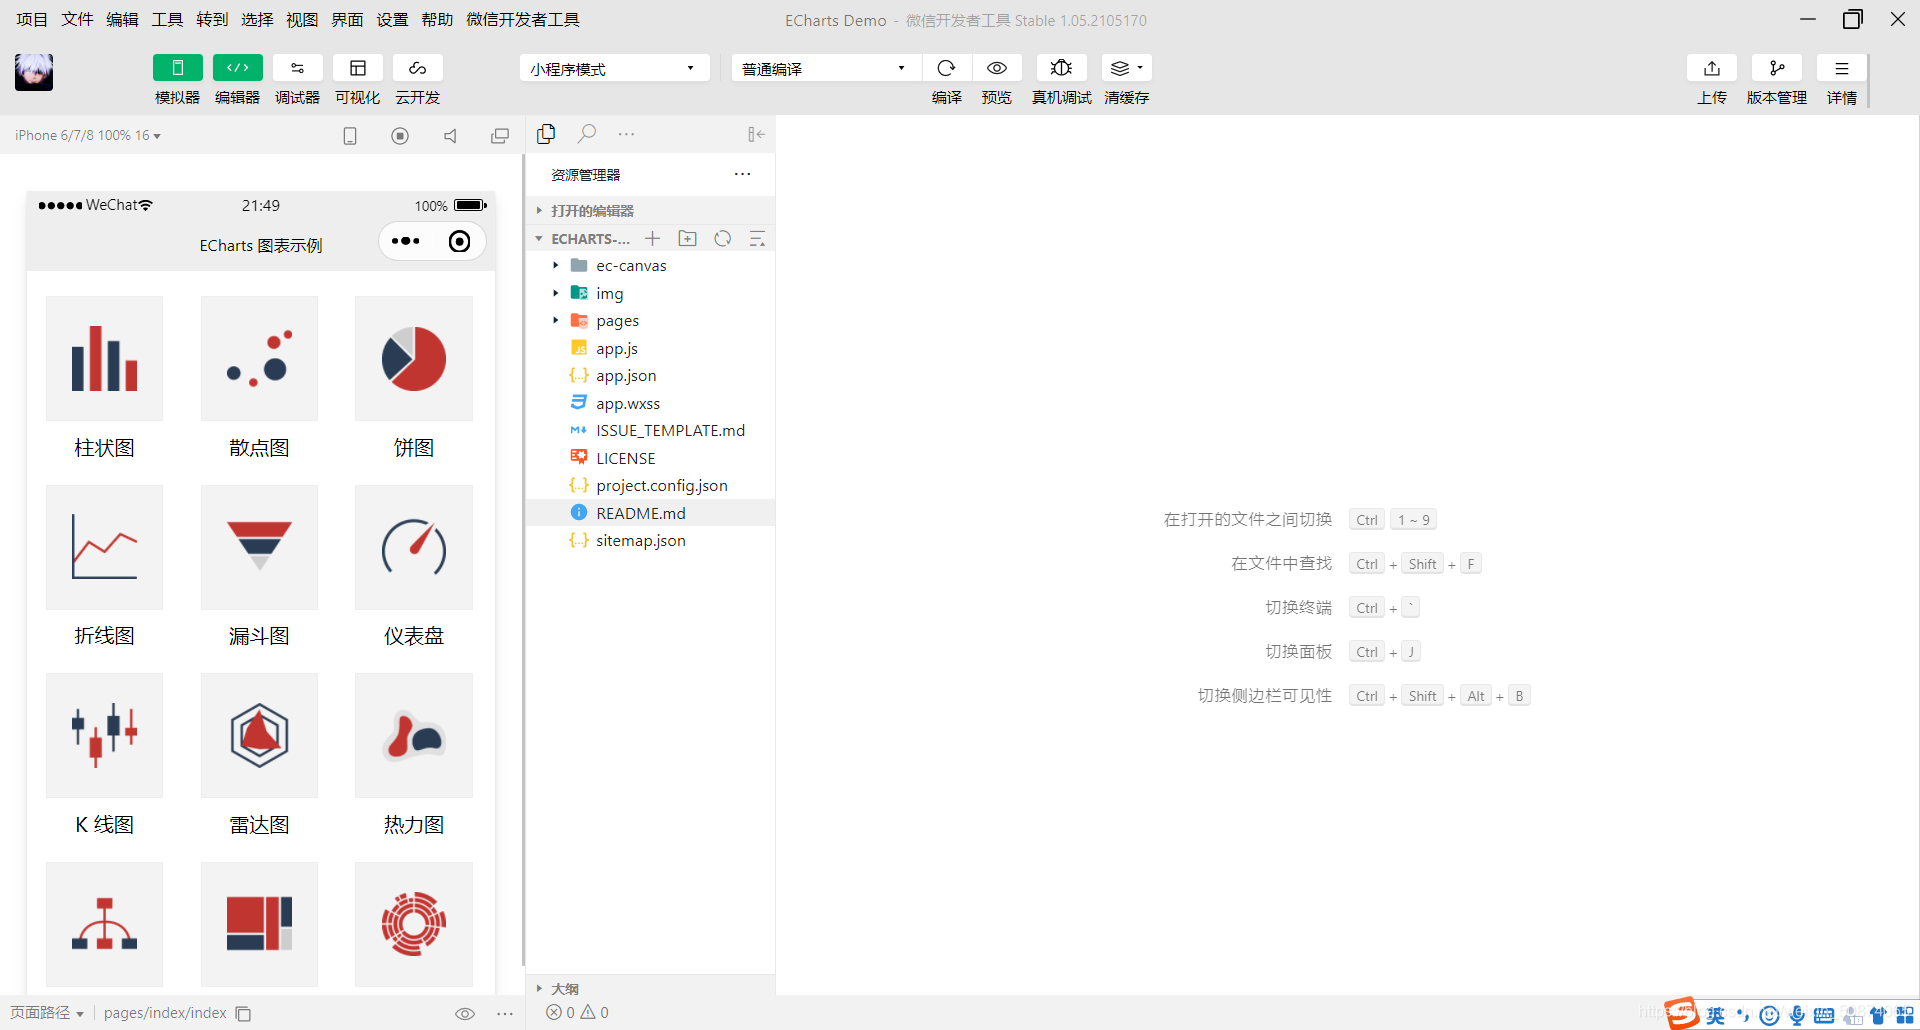Click the mini program close circle button
1920x1030 pixels.
click(459, 241)
